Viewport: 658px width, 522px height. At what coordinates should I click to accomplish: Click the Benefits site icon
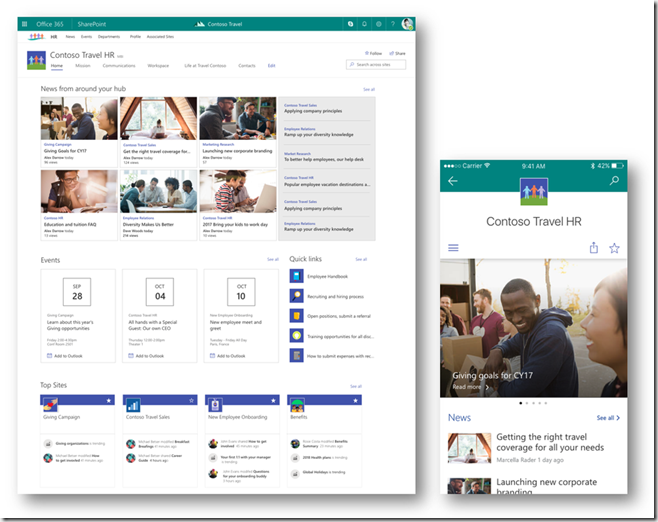tap(298, 405)
